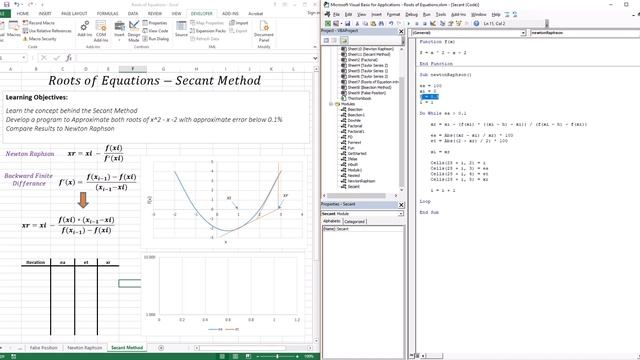
Task: Expand the Excel formula bar
Action: coord(315,58)
